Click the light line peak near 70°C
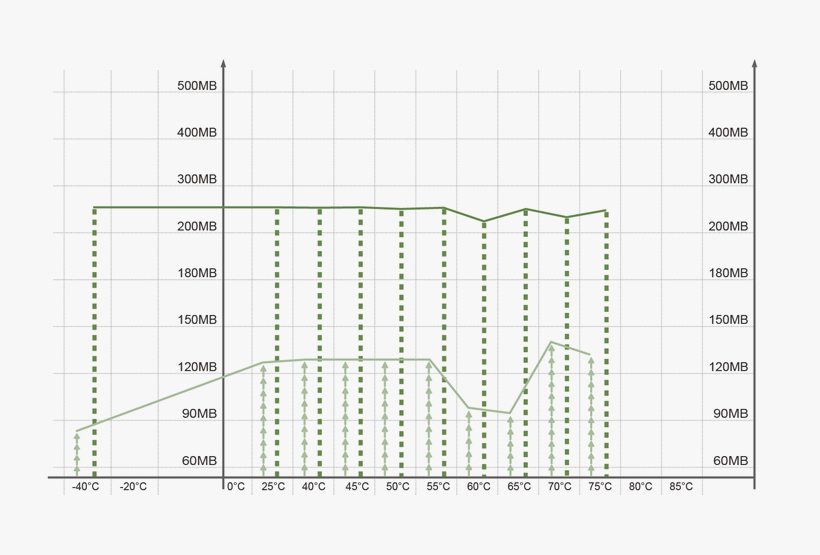 point(551,342)
